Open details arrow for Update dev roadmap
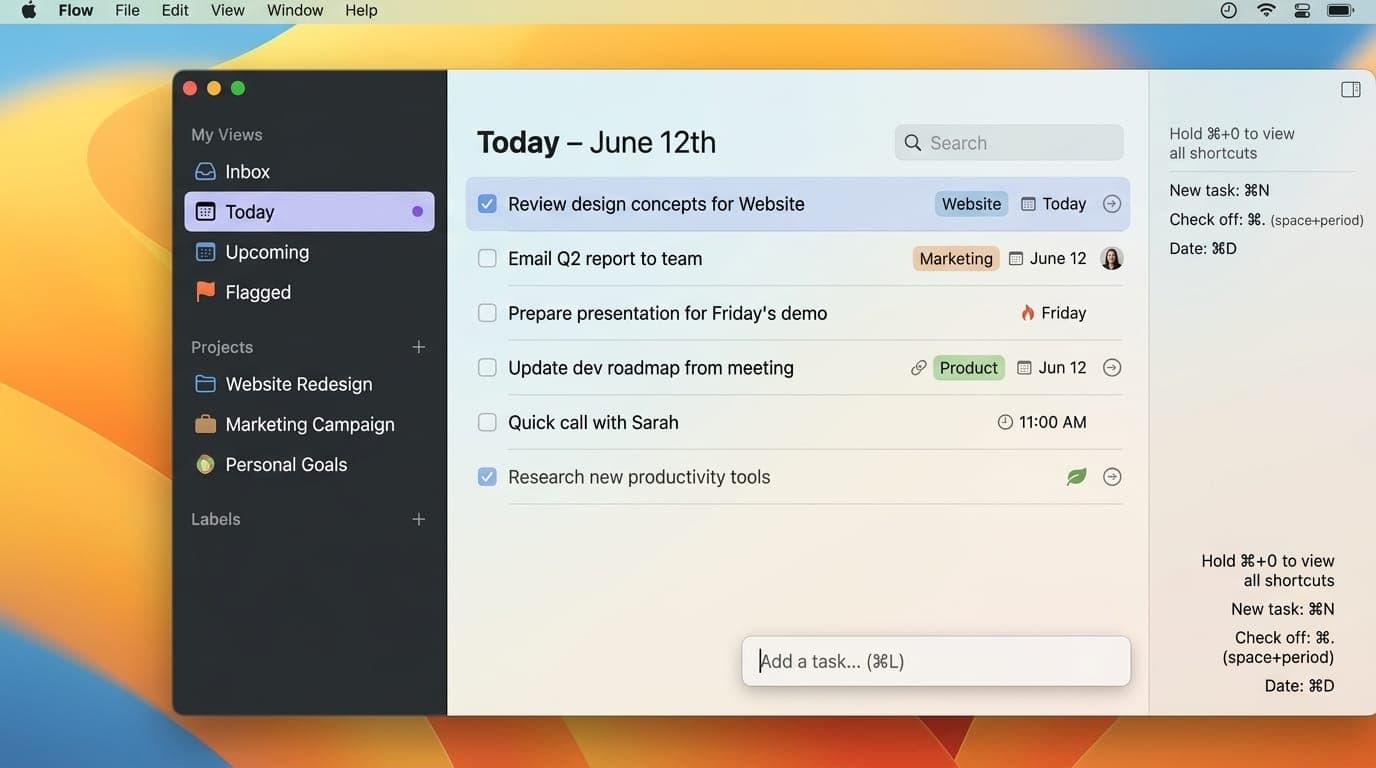Screen dimensions: 1376x768 (1112, 368)
